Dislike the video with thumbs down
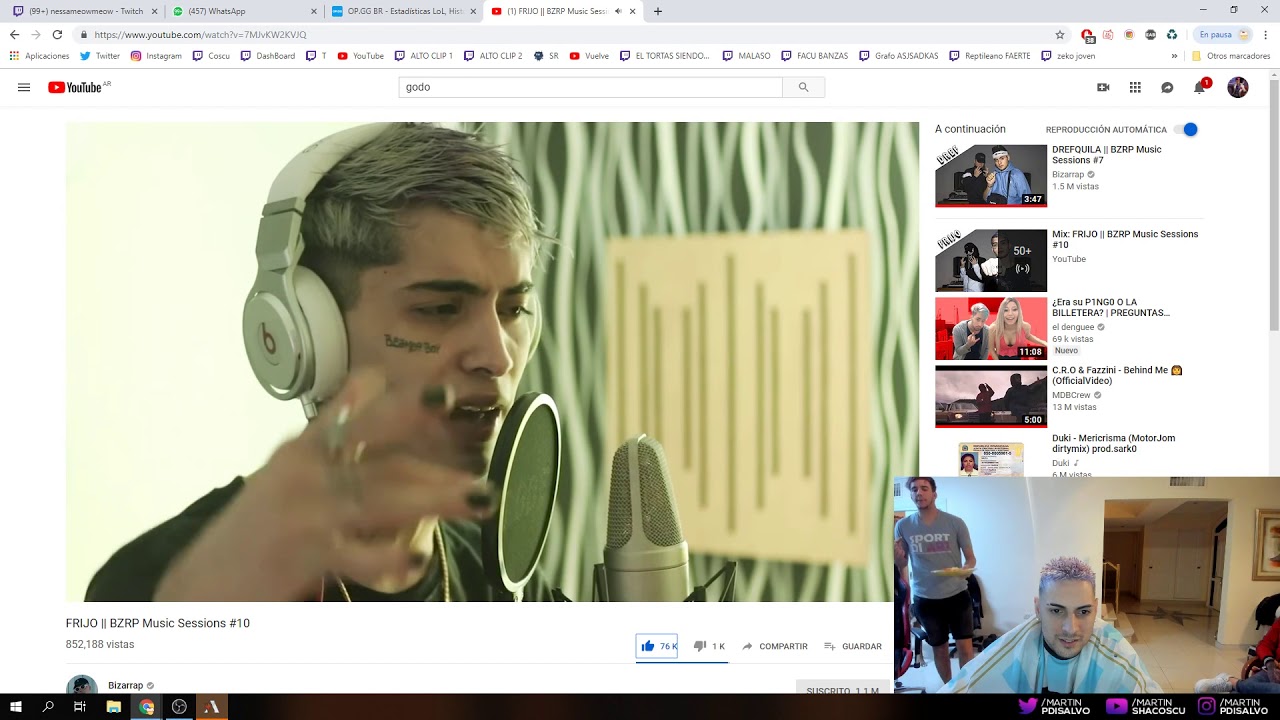The height and width of the screenshot is (720, 1280). point(709,646)
